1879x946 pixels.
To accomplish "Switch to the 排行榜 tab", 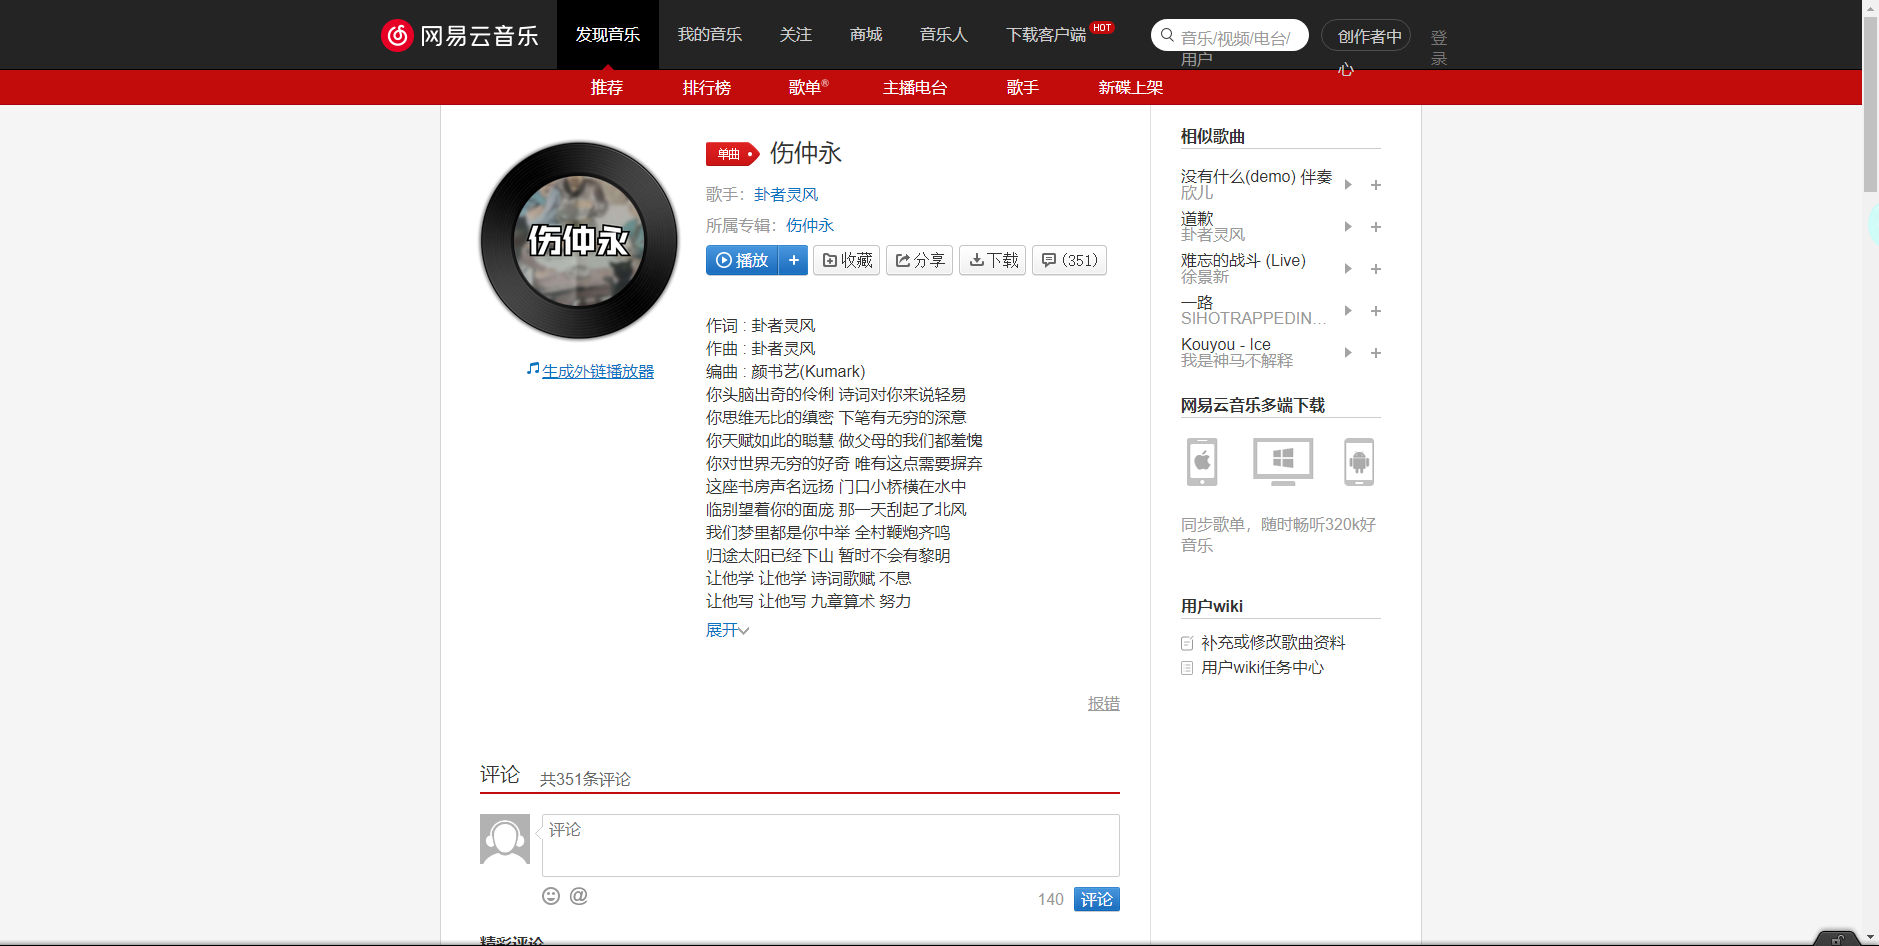I will pos(706,88).
